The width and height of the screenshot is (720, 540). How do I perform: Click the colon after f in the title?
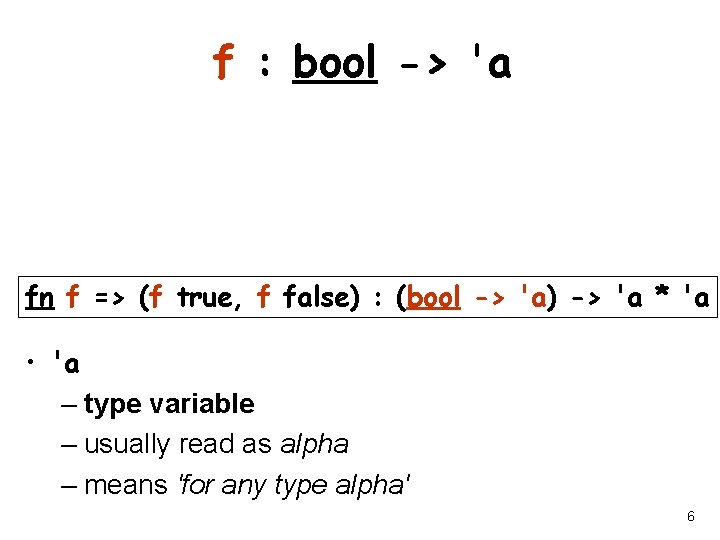(265, 66)
